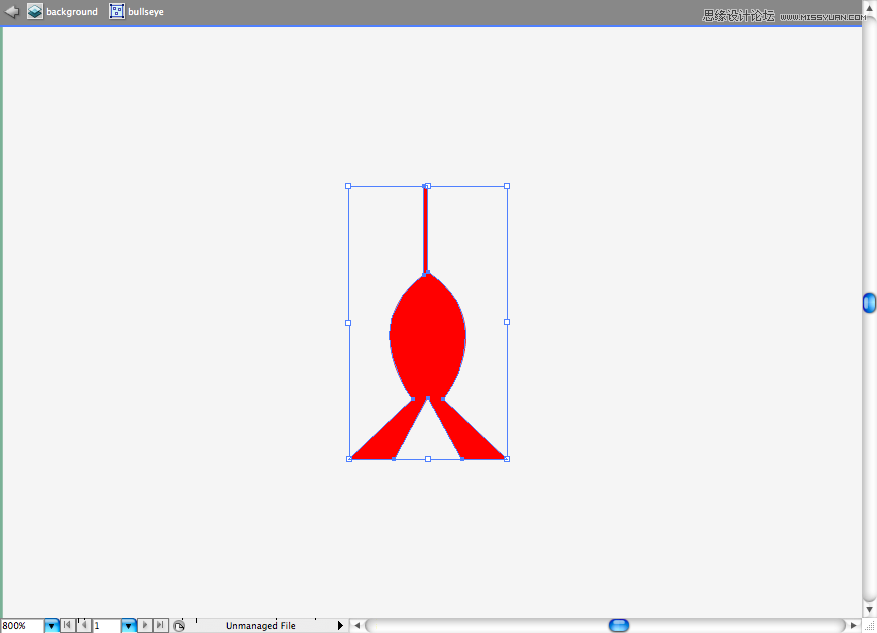Screen dimensions: 877x633
Task: Open the zoom level dropdown
Action: pyautogui.click(x=51, y=626)
